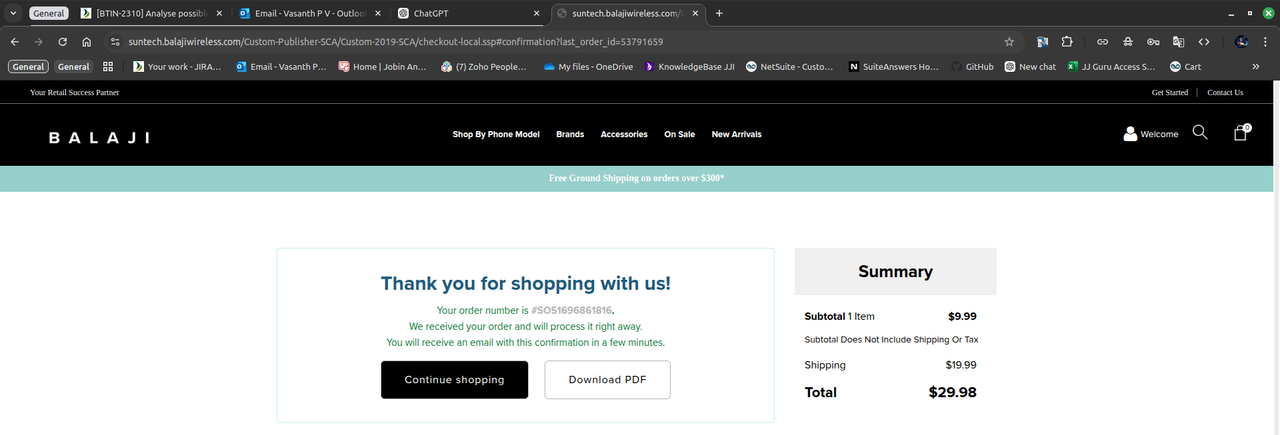Screen dimensions: 1280x435
Task: Open the New Arrivals menu item
Action: click(x=736, y=134)
